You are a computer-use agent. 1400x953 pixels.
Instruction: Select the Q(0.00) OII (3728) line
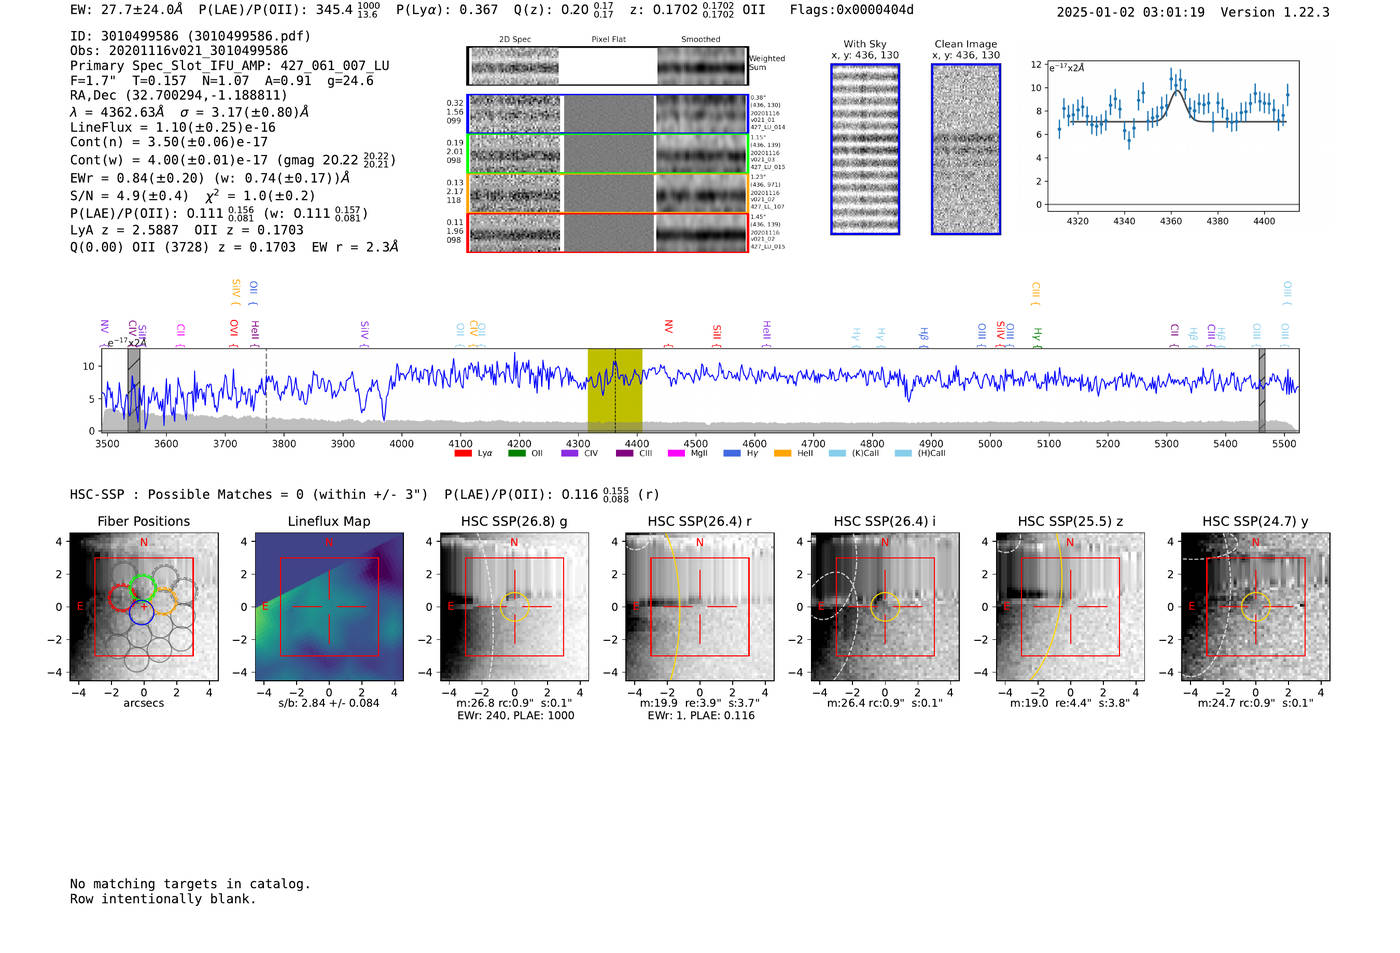click(x=234, y=246)
